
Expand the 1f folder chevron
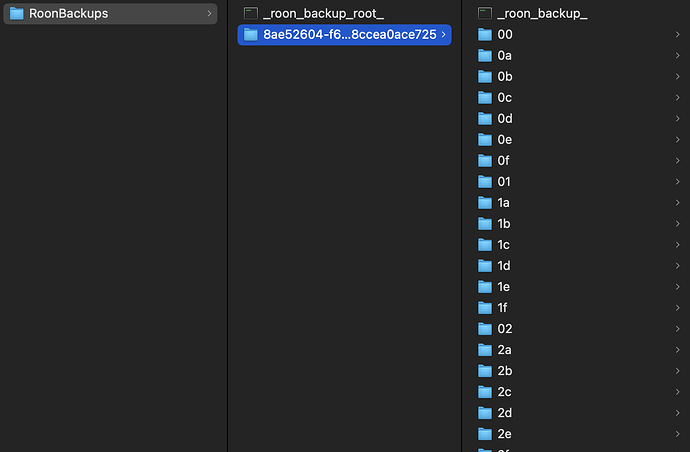tap(678, 308)
